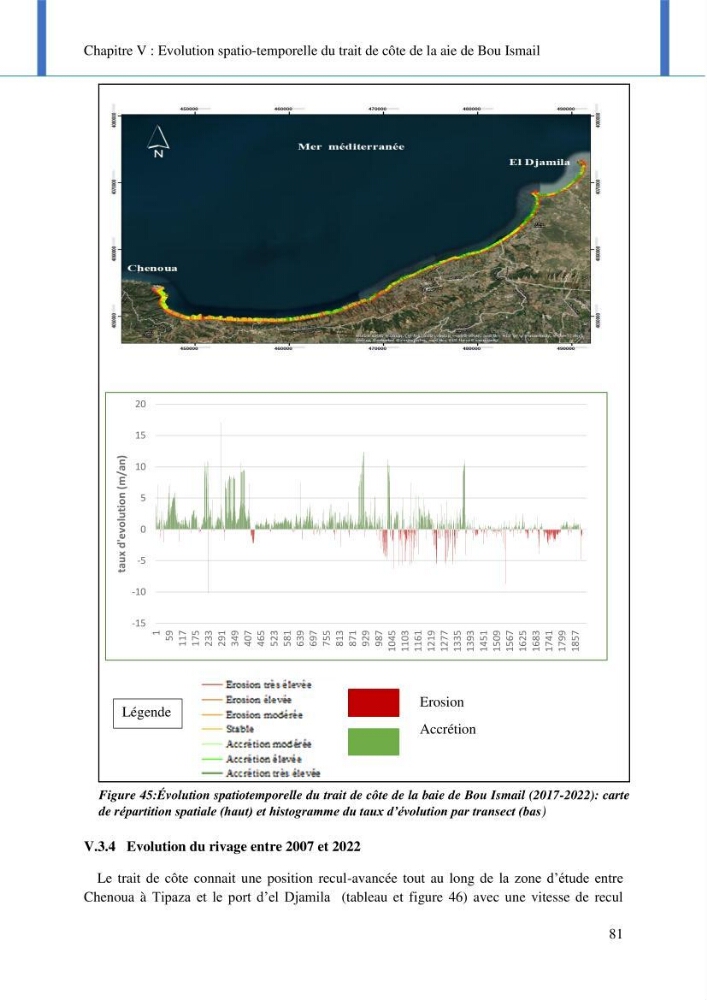Click the paragraph beginning 'Le trait de côte connait'
Viewport: 707px width, 1000px height.
[353, 888]
